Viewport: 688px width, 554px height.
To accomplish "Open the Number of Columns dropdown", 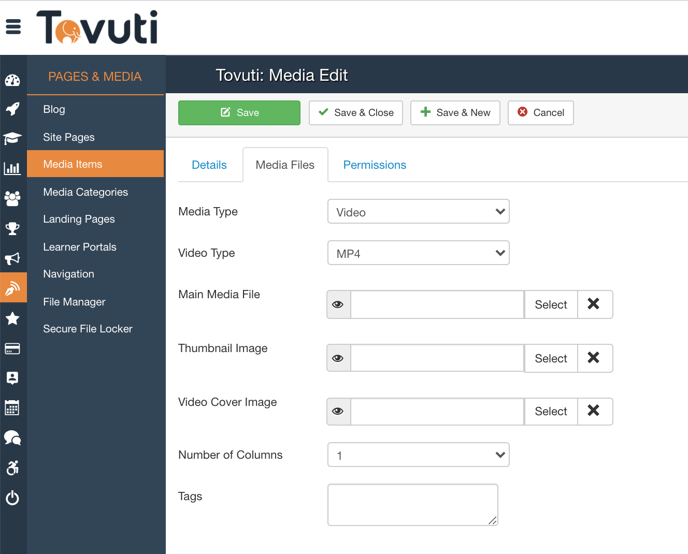I will click(x=418, y=454).
